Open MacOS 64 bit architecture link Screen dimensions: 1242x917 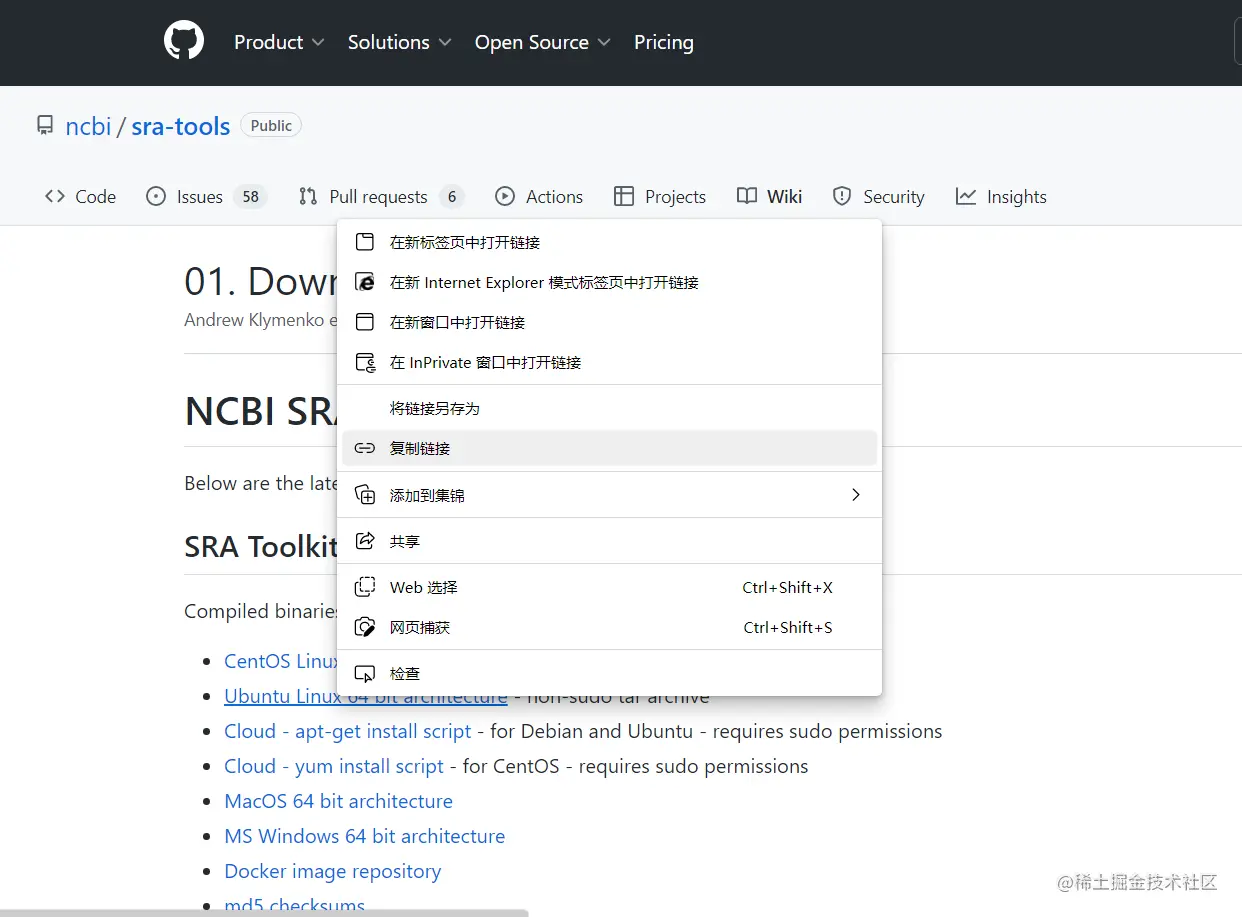338,801
